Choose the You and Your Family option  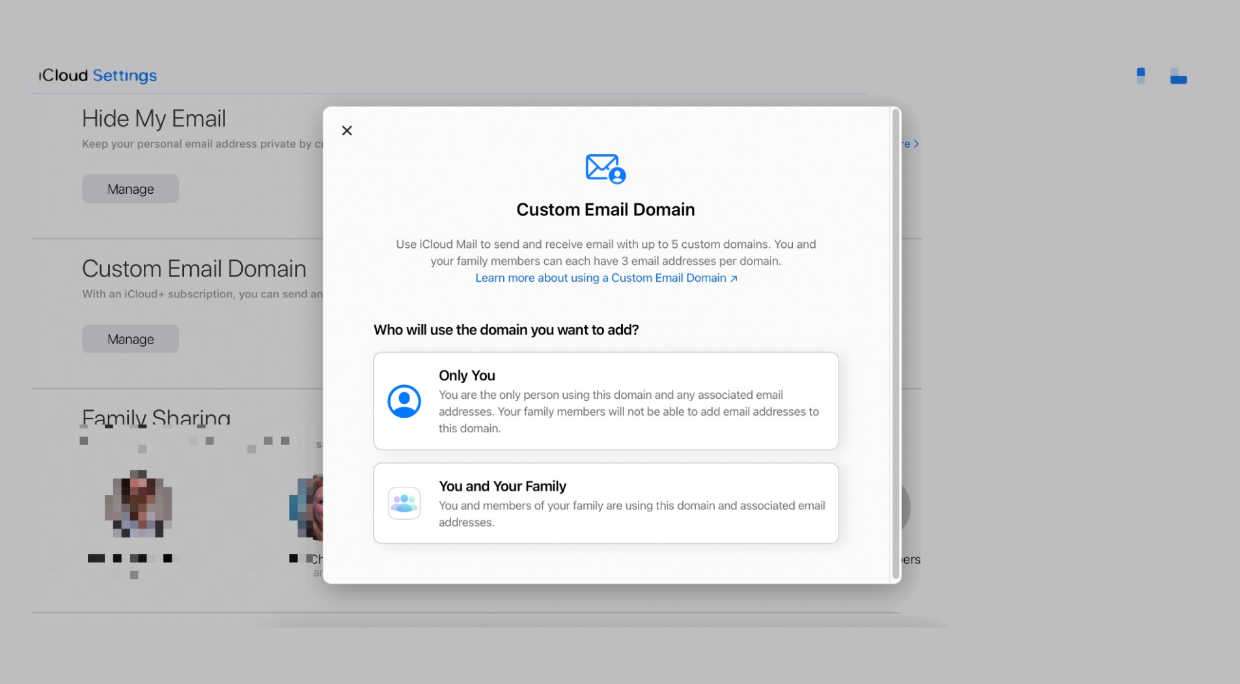click(605, 502)
